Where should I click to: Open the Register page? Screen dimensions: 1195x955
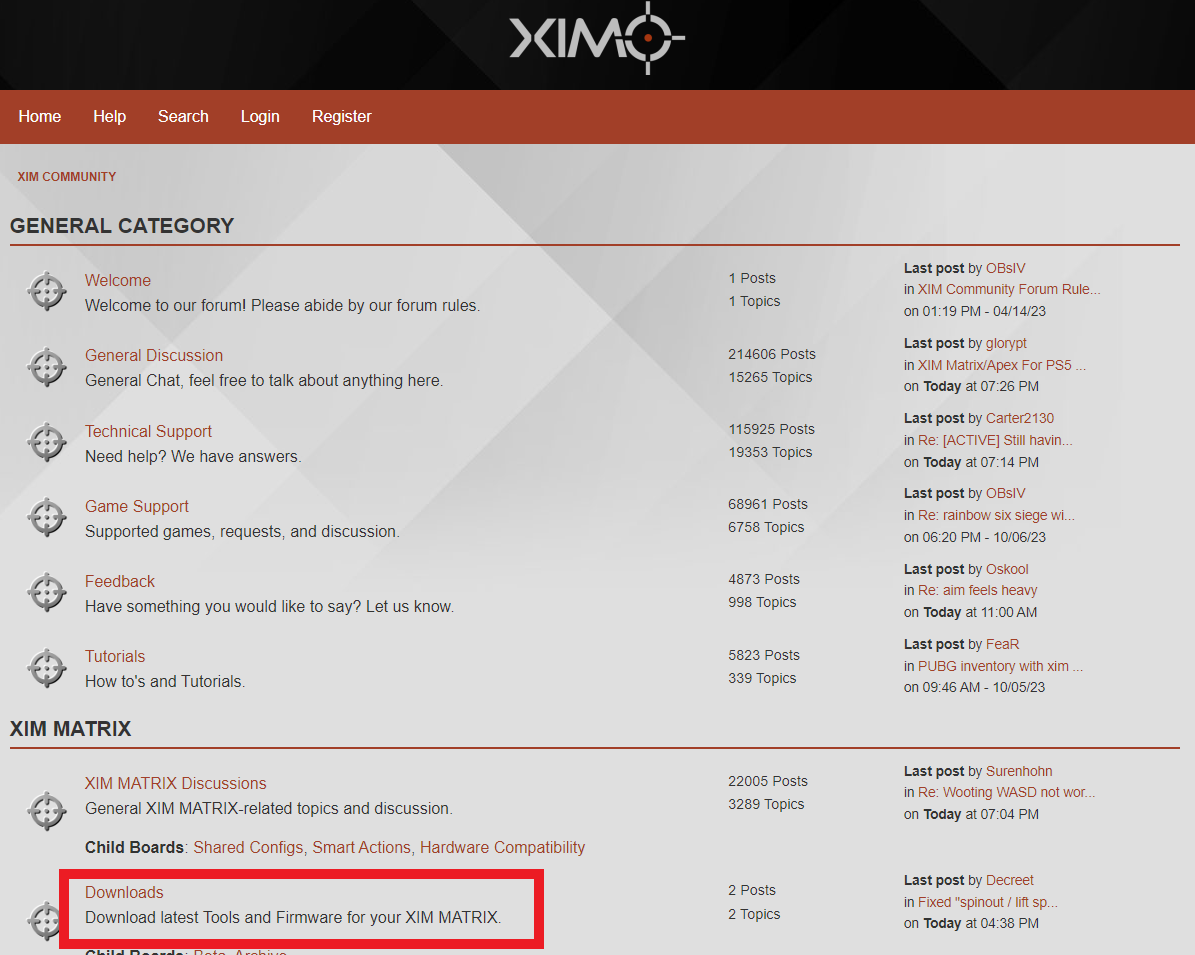[341, 116]
